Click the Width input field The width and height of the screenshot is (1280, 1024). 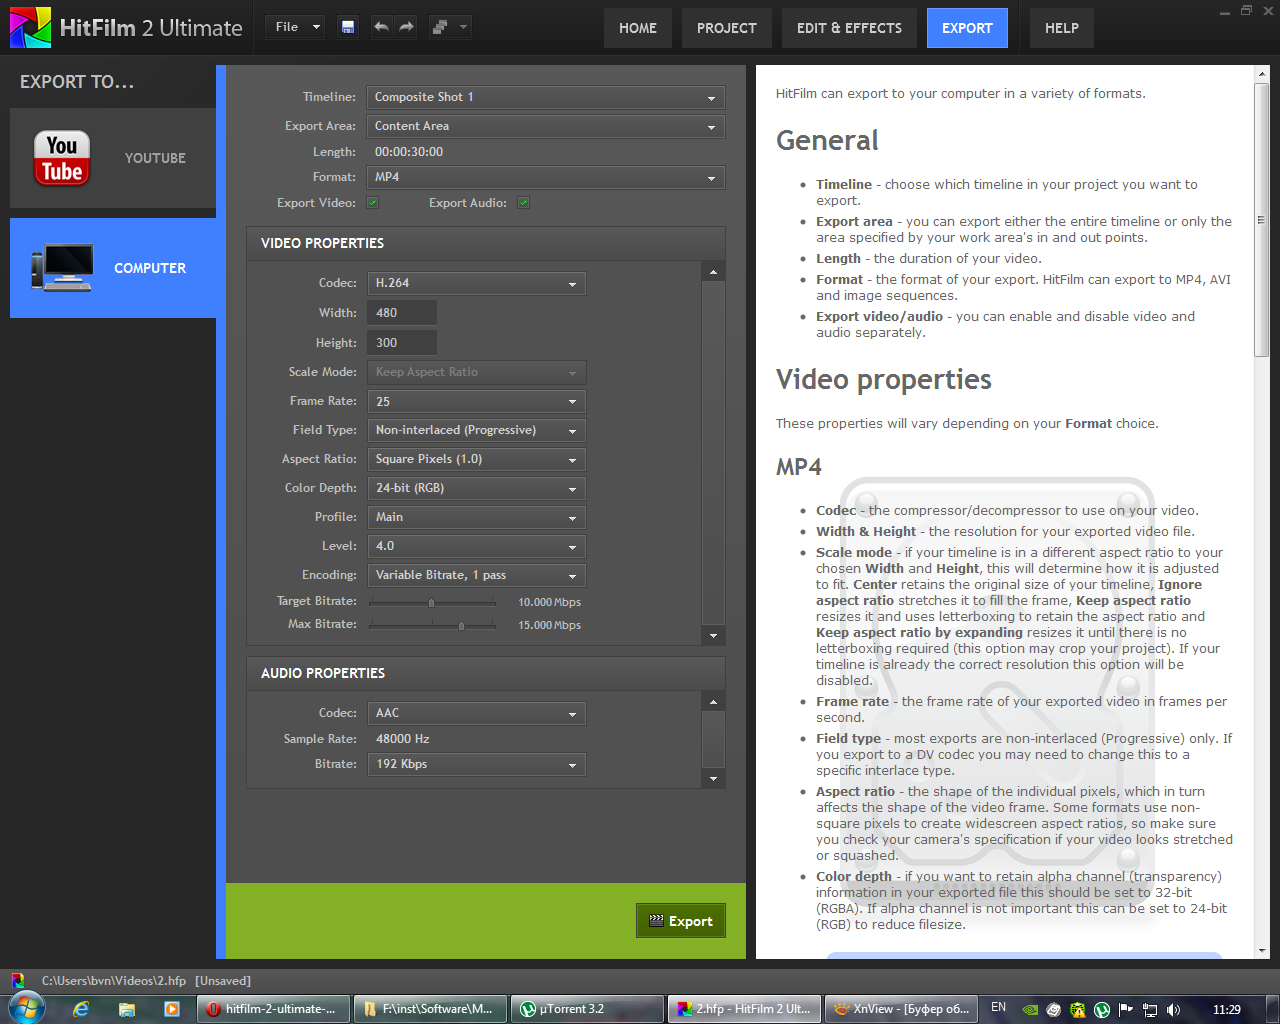tap(401, 313)
